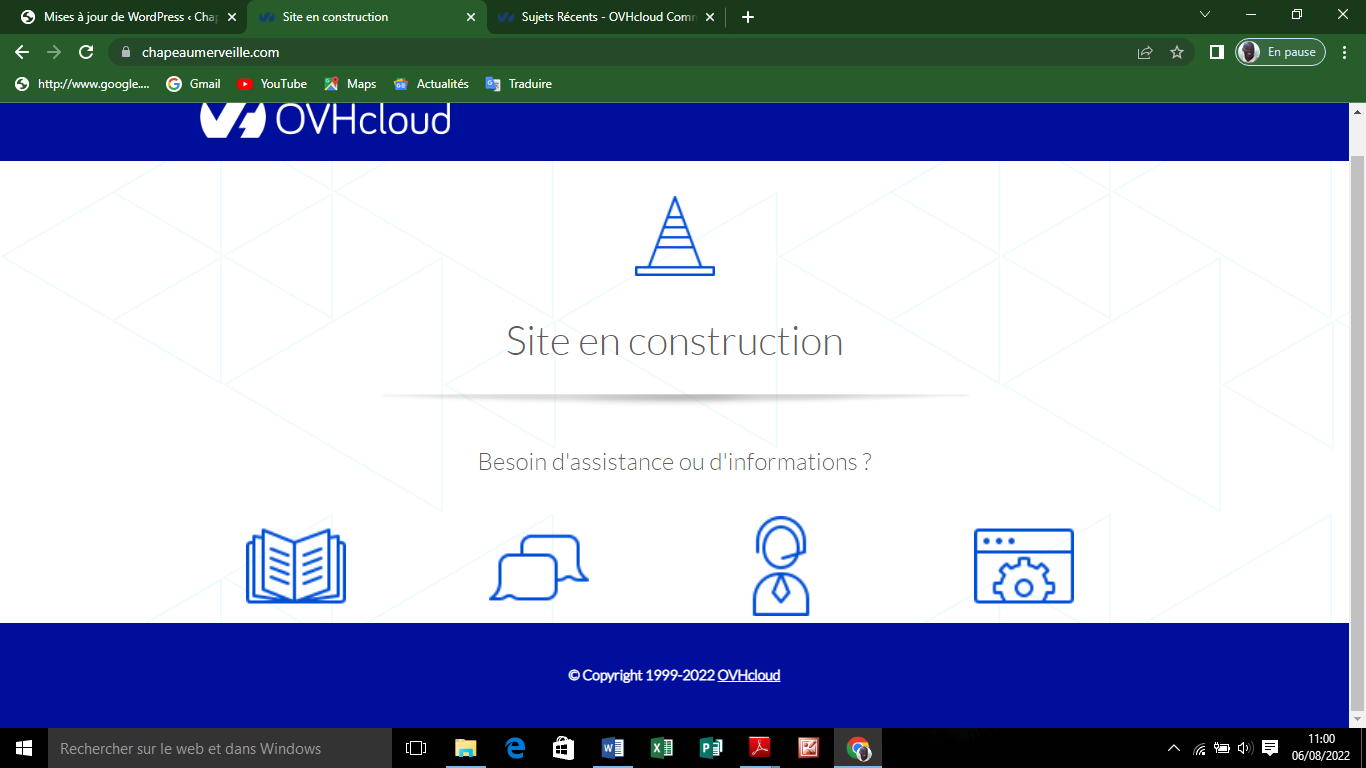This screenshot has width=1366, height=768.
Task: Click the 'En pause' profile button
Action: 1281,52
